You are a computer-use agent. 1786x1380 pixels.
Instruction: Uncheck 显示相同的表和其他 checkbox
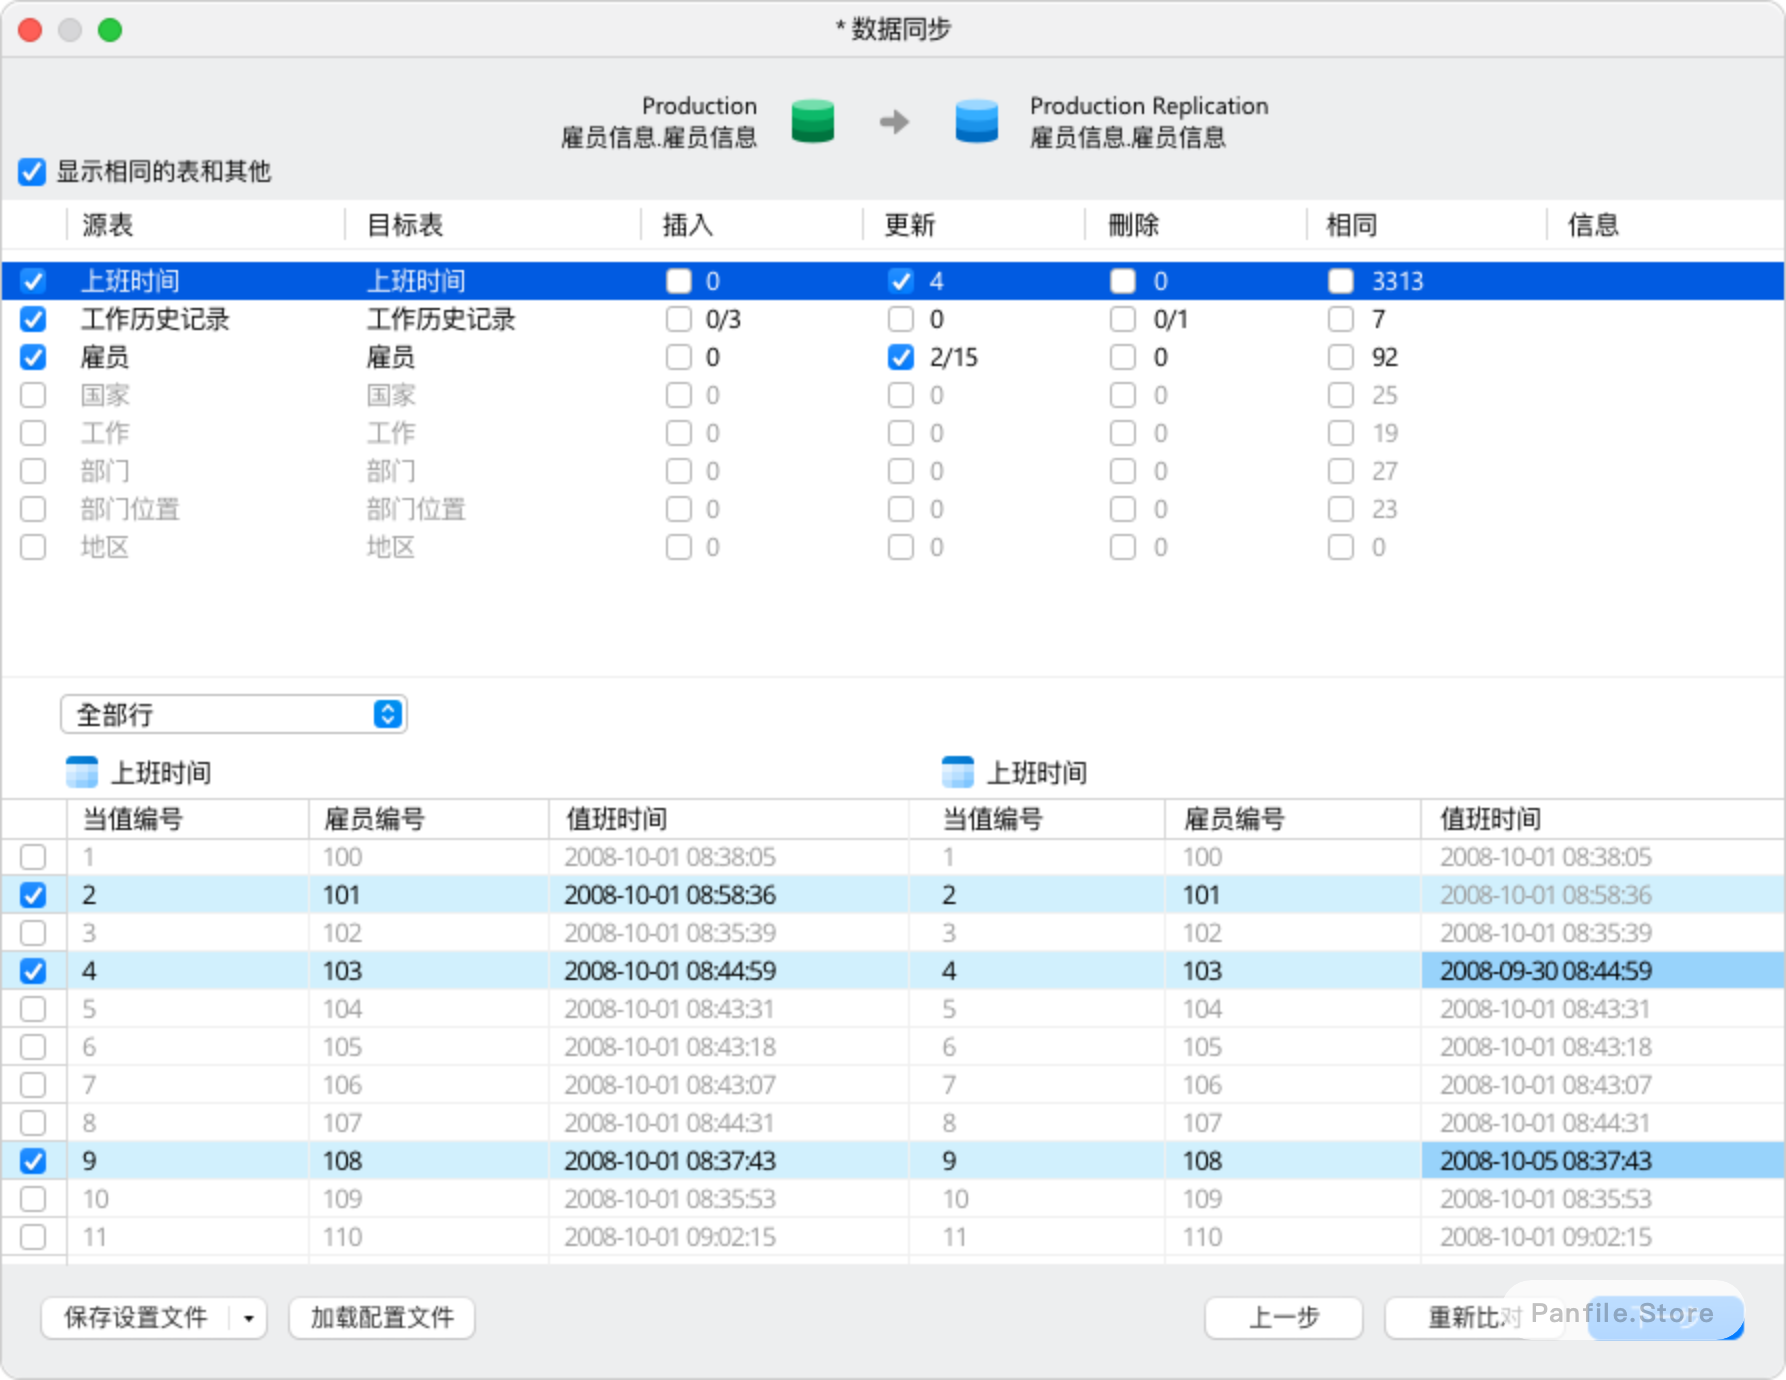[32, 171]
